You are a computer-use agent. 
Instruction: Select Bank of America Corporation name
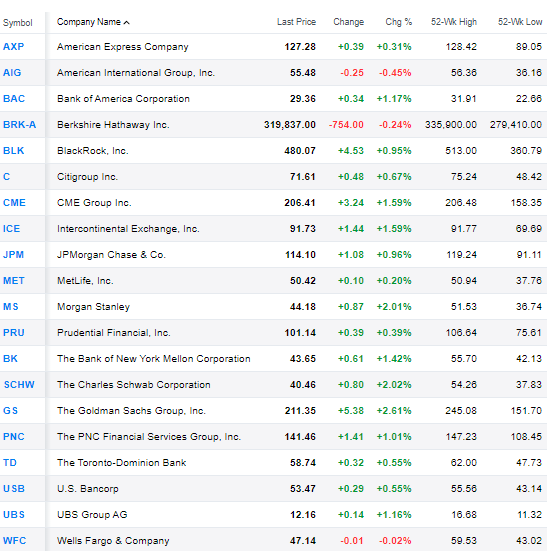click(x=123, y=99)
